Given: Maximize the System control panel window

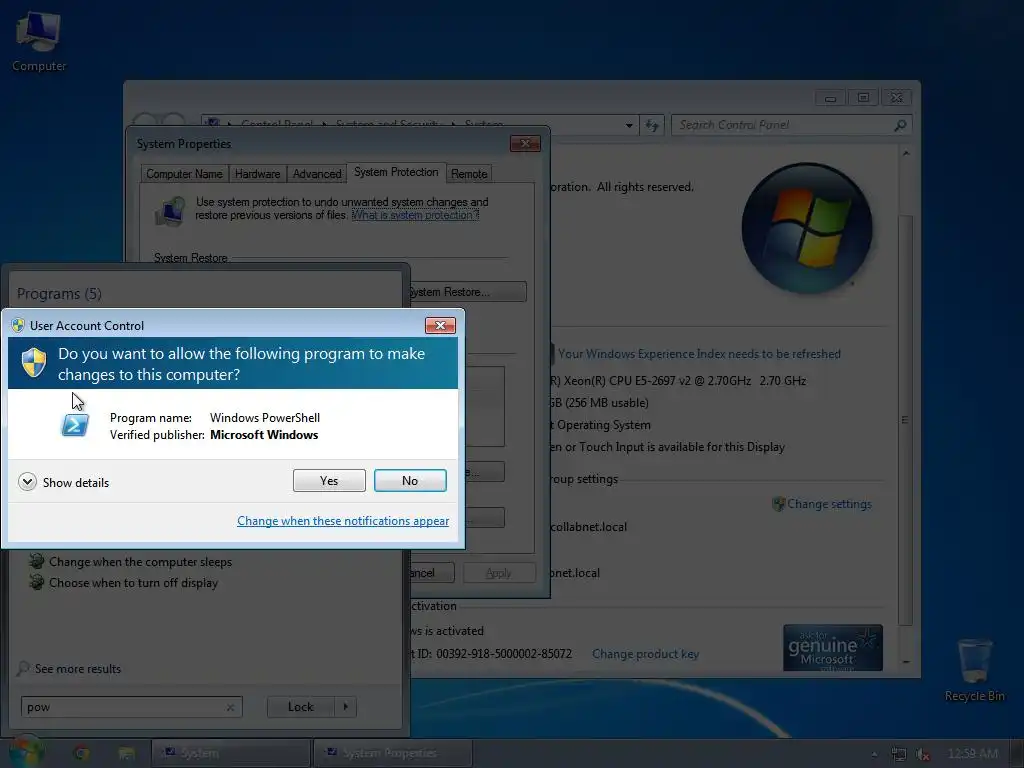Looking at the screenshot, I should pyautogui.click(x=863, y=98).
